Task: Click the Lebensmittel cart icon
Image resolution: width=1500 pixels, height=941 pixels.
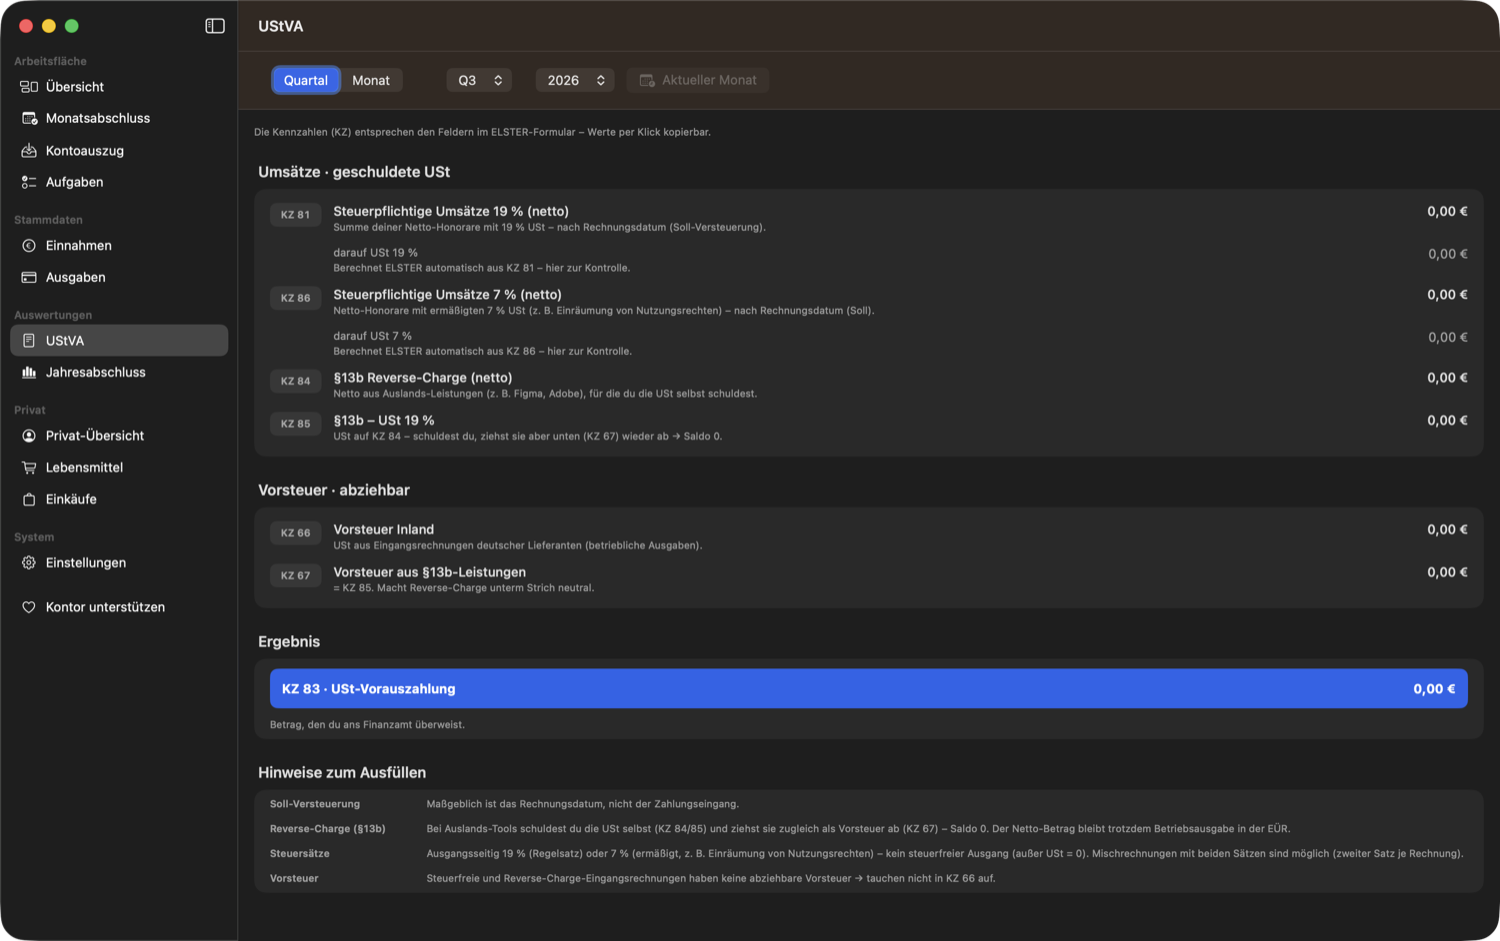Action: [29, 467]
